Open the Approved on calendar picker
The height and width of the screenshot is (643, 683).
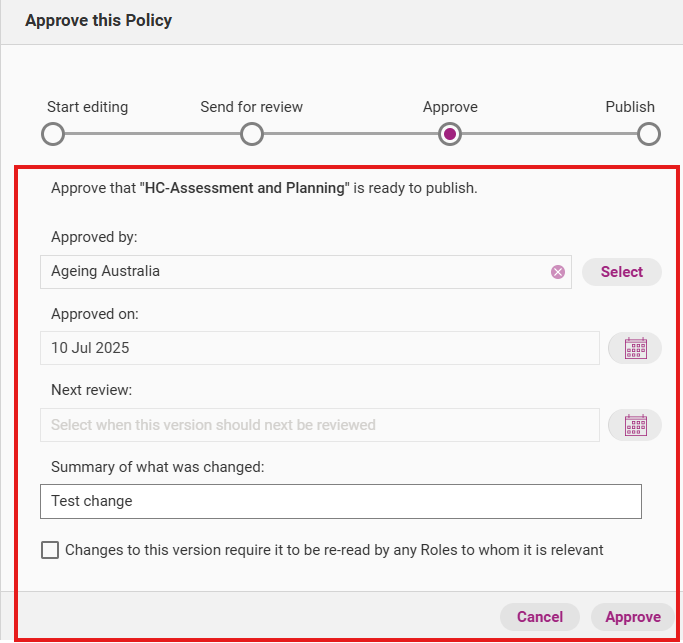click(x=635, y=348)
